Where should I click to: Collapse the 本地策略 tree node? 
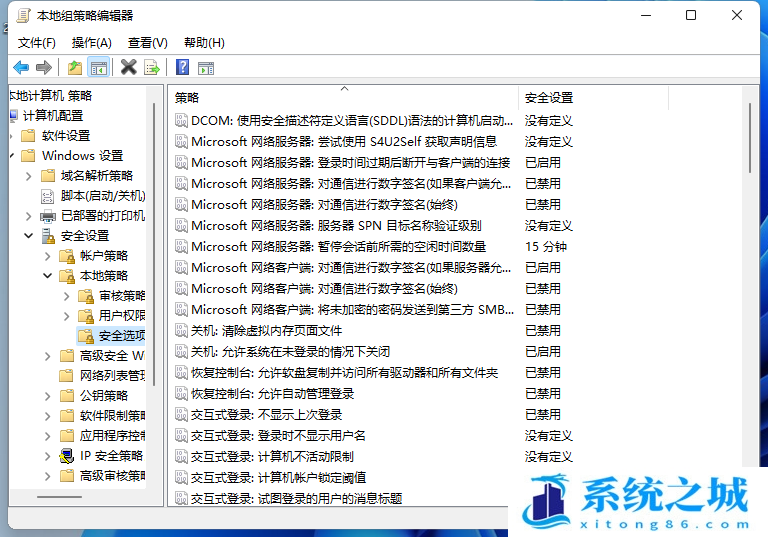(x=48, y=276)
